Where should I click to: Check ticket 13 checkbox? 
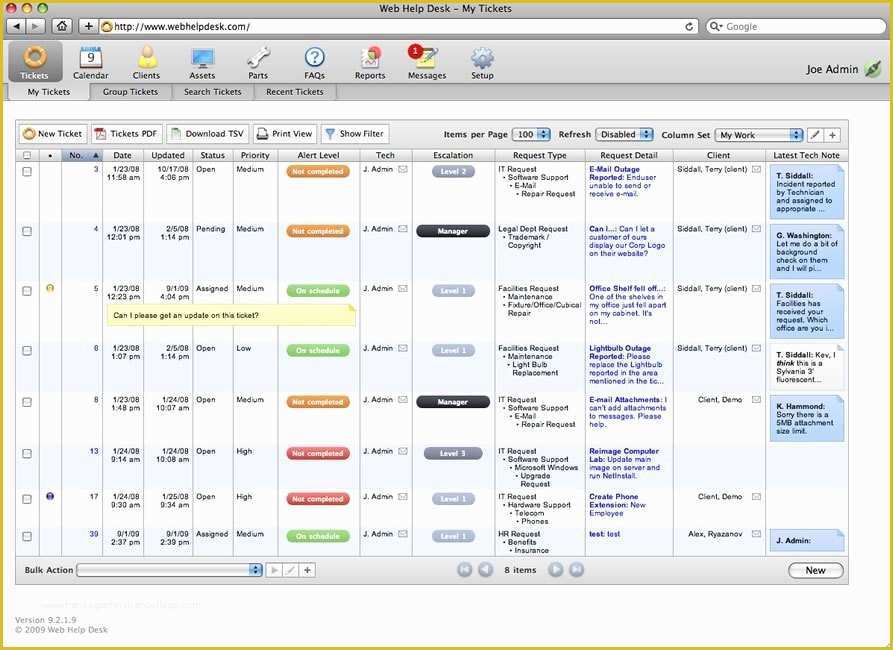coord(27,454)
